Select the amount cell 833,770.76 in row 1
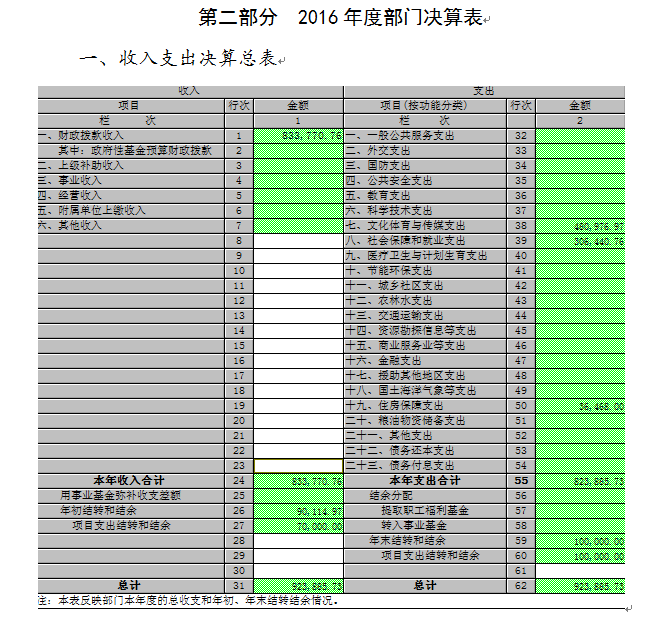The height and width of the screenshot is (624, 652). (x=299, y=135)
